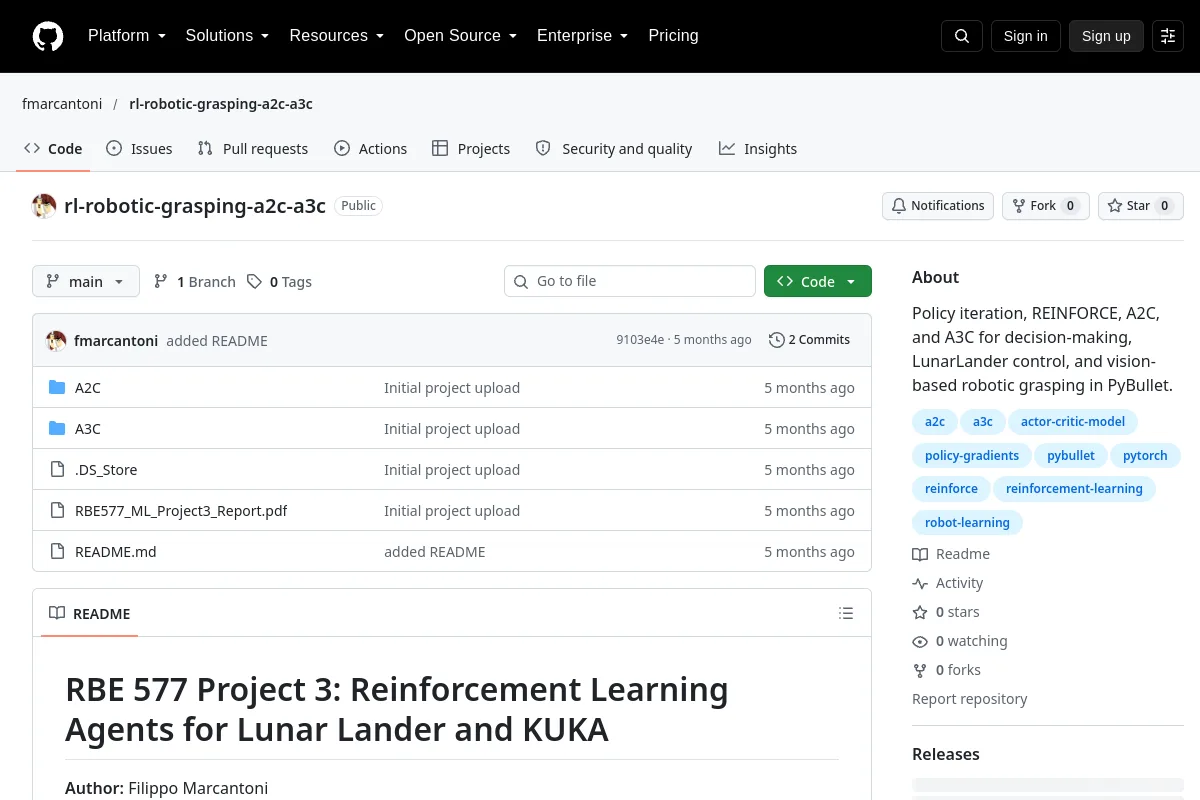Open commit hash 9103e4e
The height and width of the screenshot is (800, 1200).
640,340
